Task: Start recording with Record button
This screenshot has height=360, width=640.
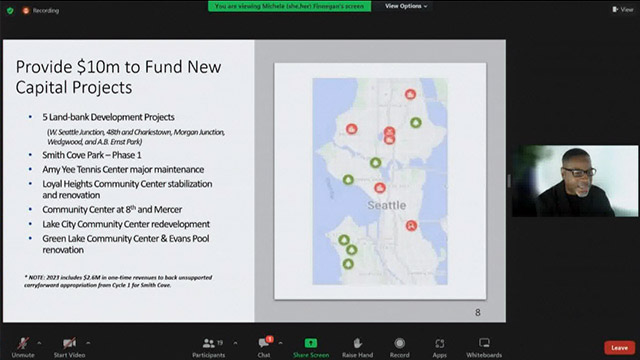Action: click(x=400, y=347)
